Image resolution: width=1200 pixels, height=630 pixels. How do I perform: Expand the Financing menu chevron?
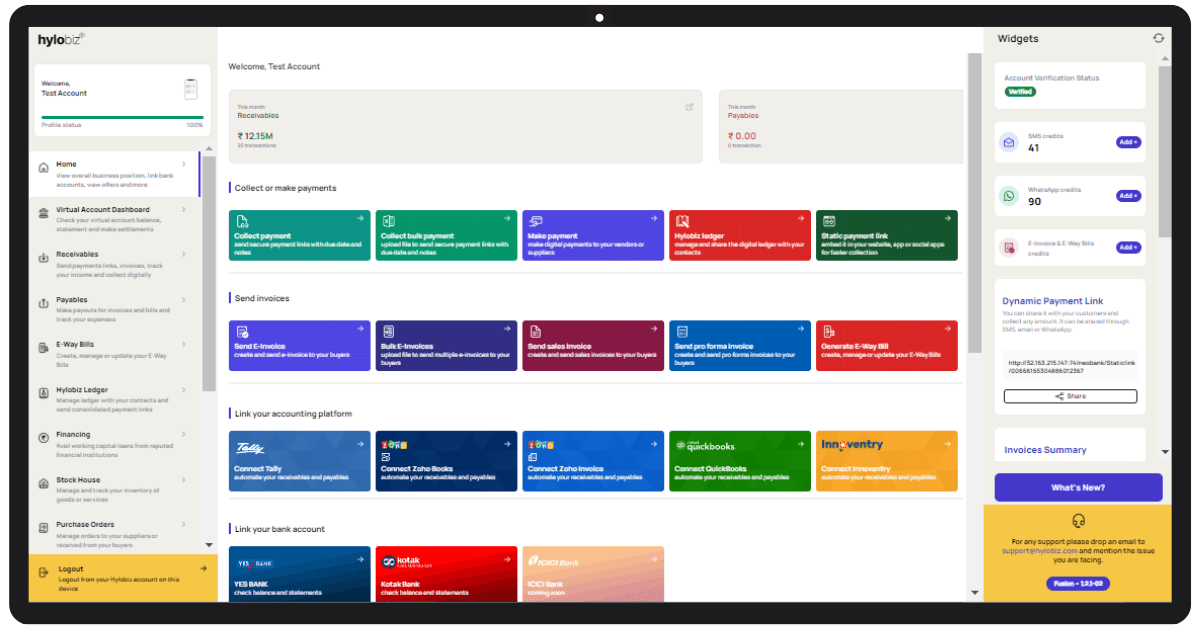[183, 434]
